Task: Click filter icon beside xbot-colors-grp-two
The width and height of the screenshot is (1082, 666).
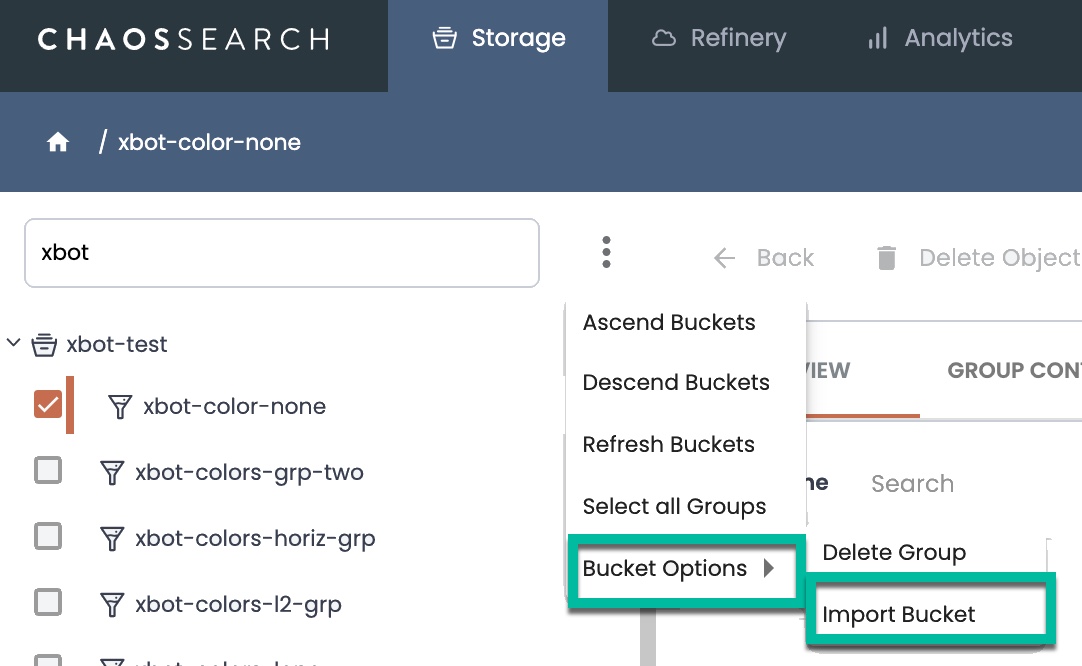Action: [x=112, y=473]
